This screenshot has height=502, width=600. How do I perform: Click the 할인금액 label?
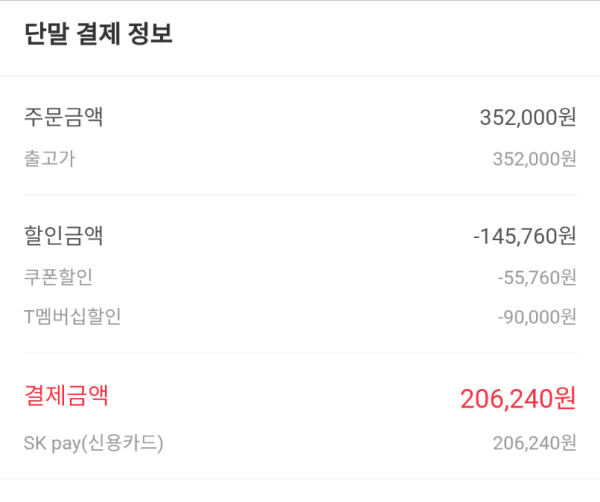click(64, 235)
